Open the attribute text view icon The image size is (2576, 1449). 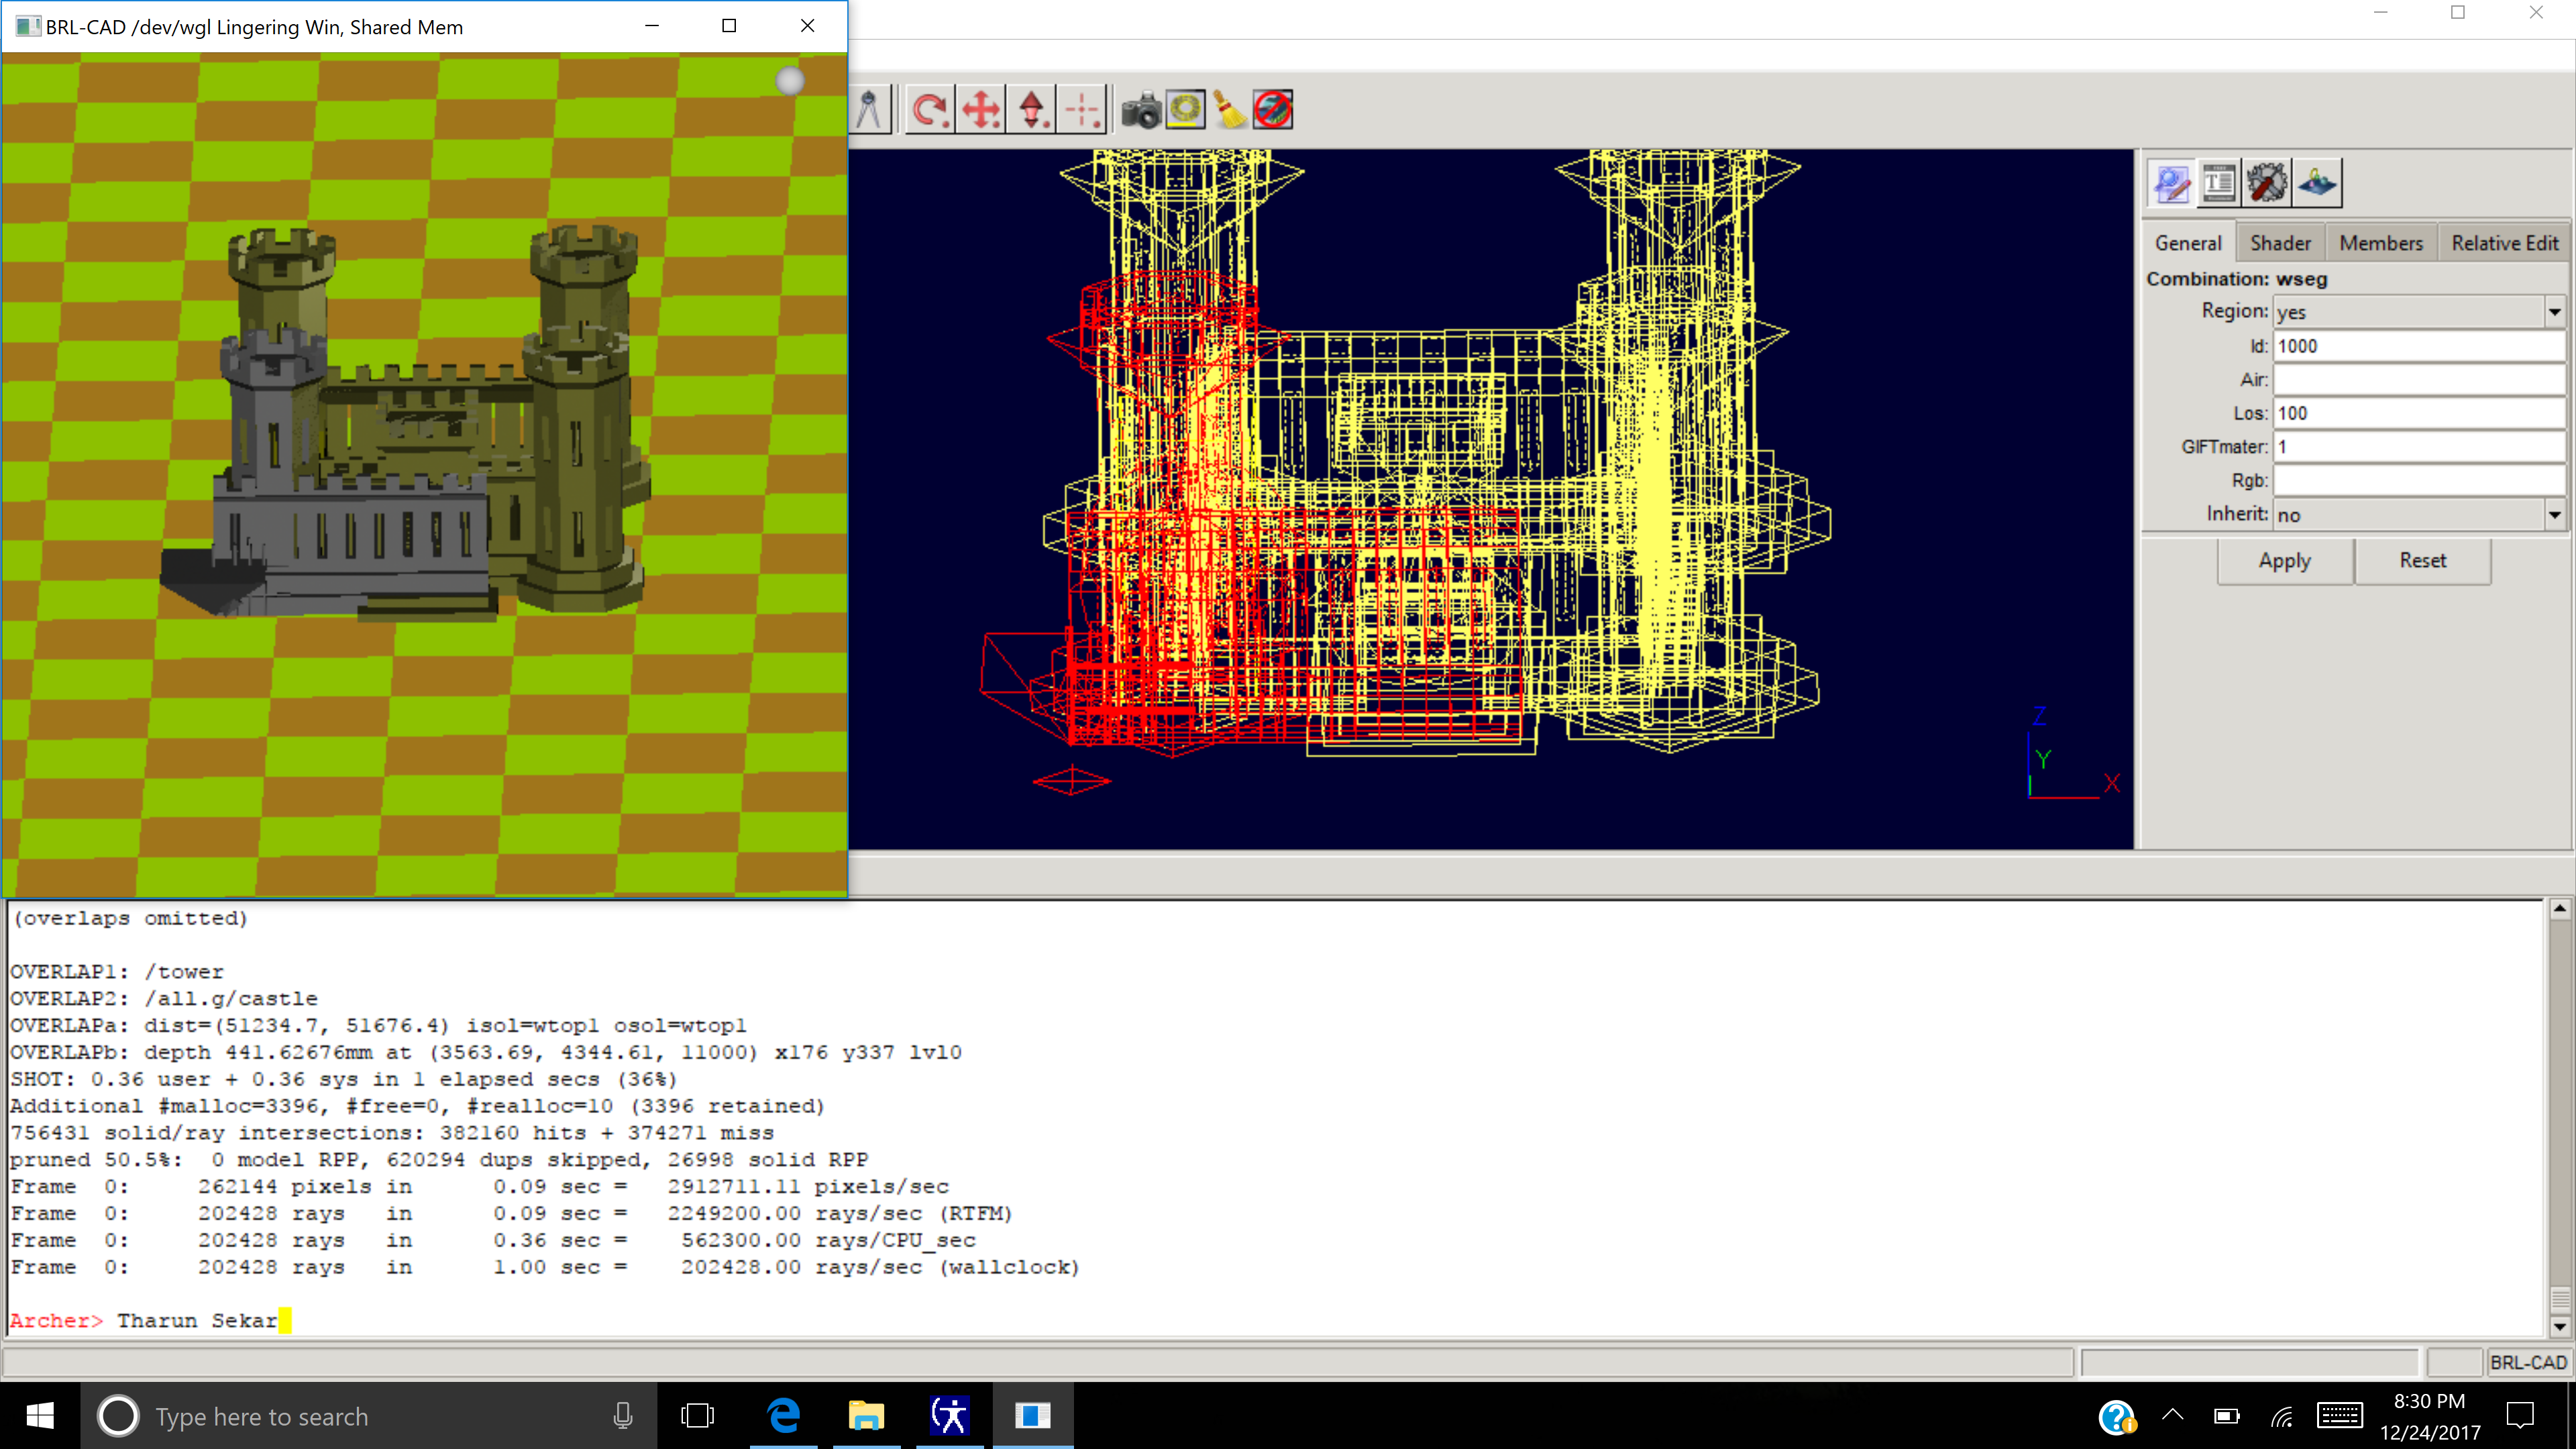[x=2219, y=183]
